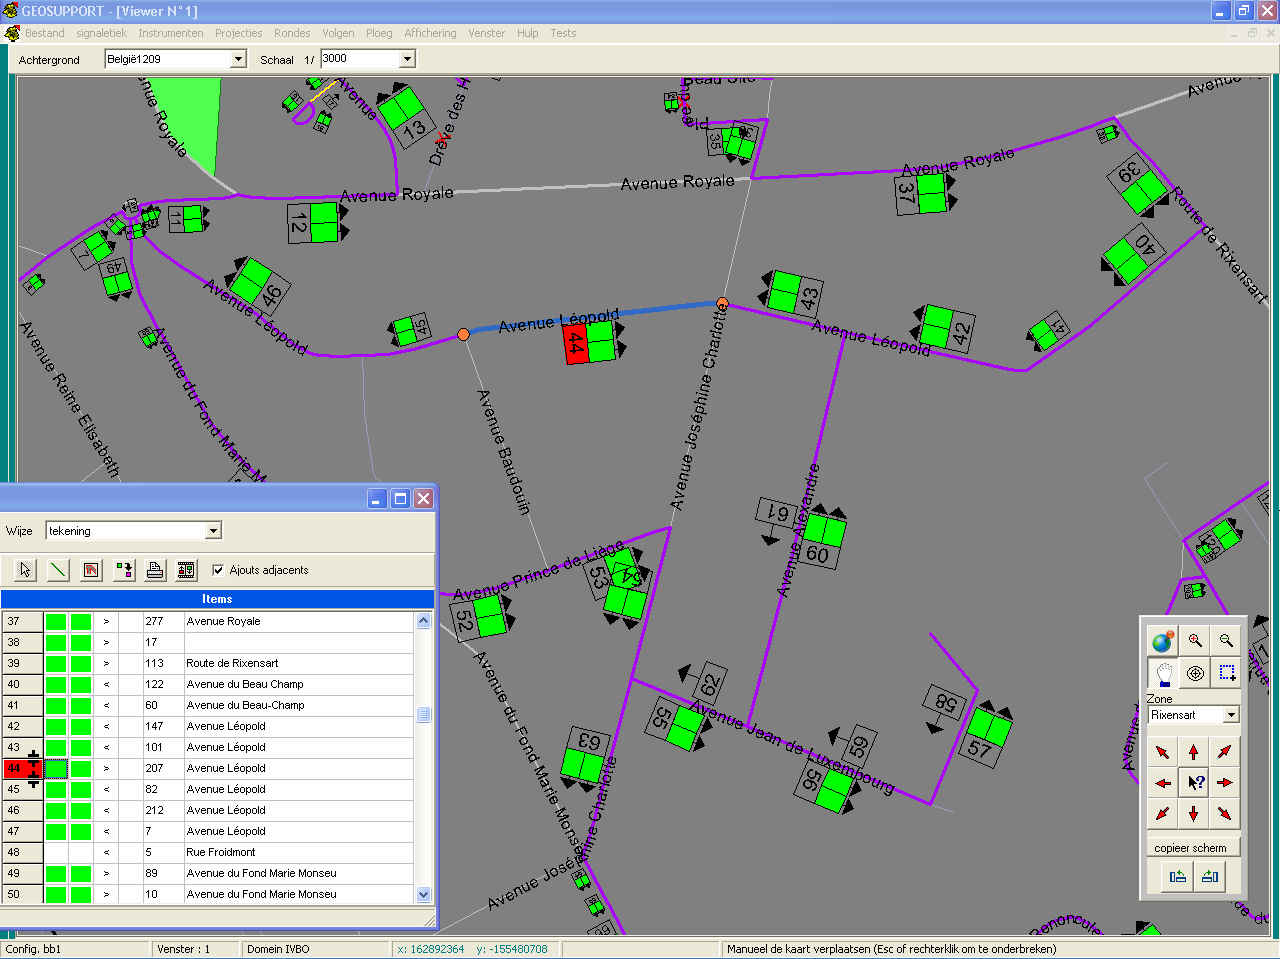The image size is (1280, 959).
Task: Open the Achtergrond België1209 dropdown
Action: (238, 59)
